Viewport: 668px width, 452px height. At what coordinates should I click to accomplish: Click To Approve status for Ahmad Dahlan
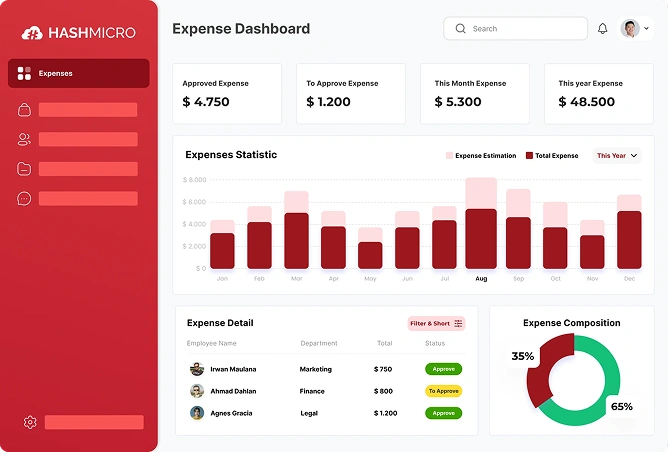click(443, 391)
